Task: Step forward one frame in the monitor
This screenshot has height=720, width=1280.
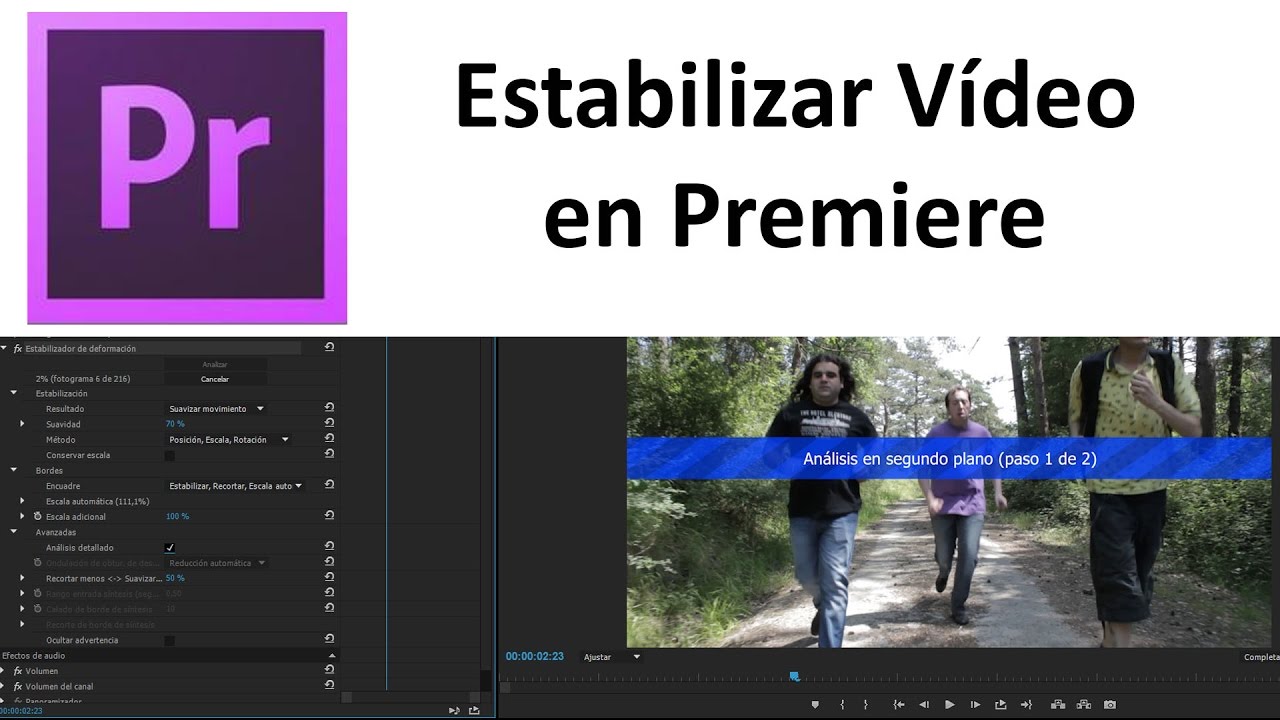Action: pyautogui.click(x=976, y=704)
